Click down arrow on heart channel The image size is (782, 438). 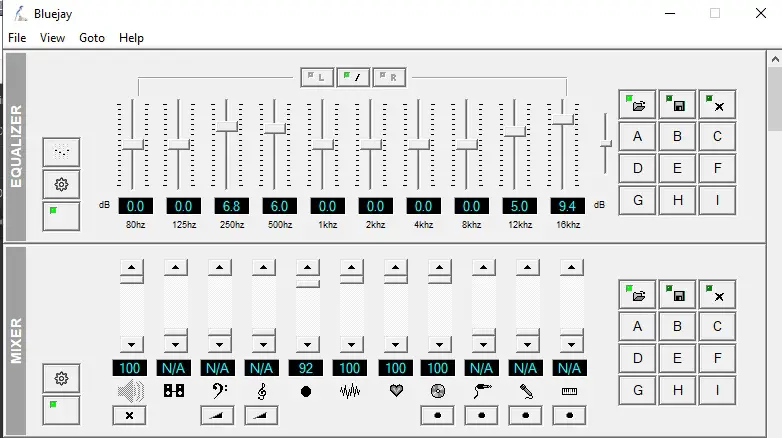[395, 344]
